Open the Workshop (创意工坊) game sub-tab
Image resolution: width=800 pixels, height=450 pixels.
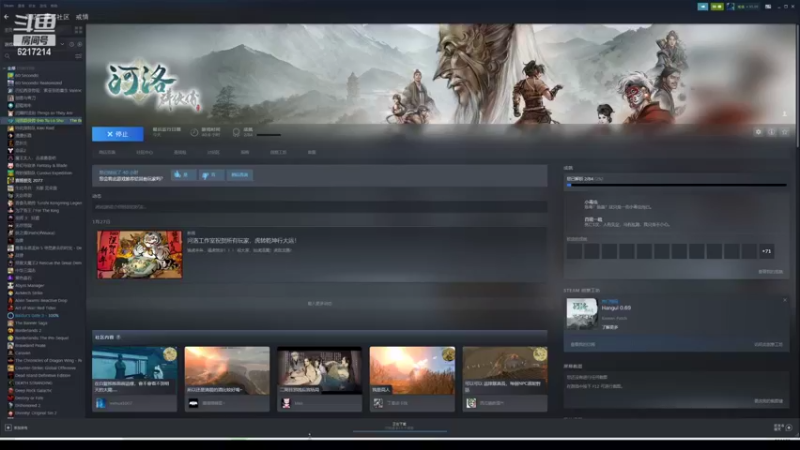tap(278, 153)
